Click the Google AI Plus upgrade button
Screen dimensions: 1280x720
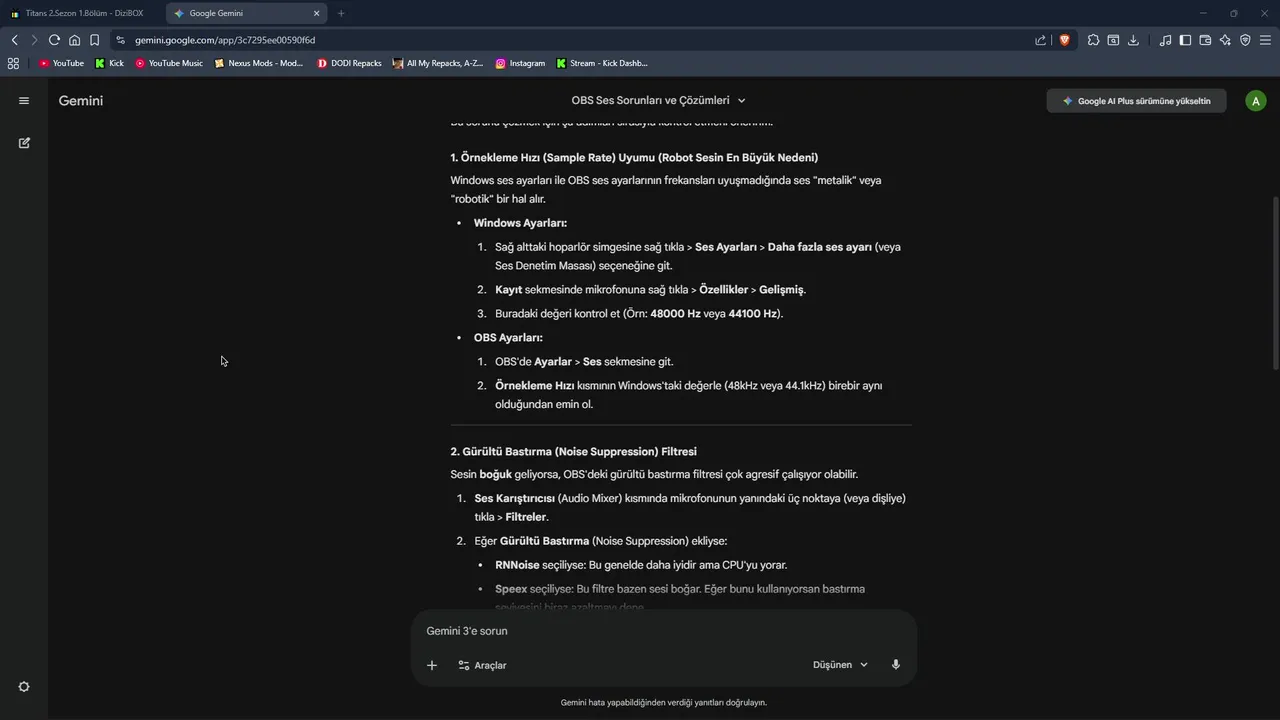point(1136,101)
